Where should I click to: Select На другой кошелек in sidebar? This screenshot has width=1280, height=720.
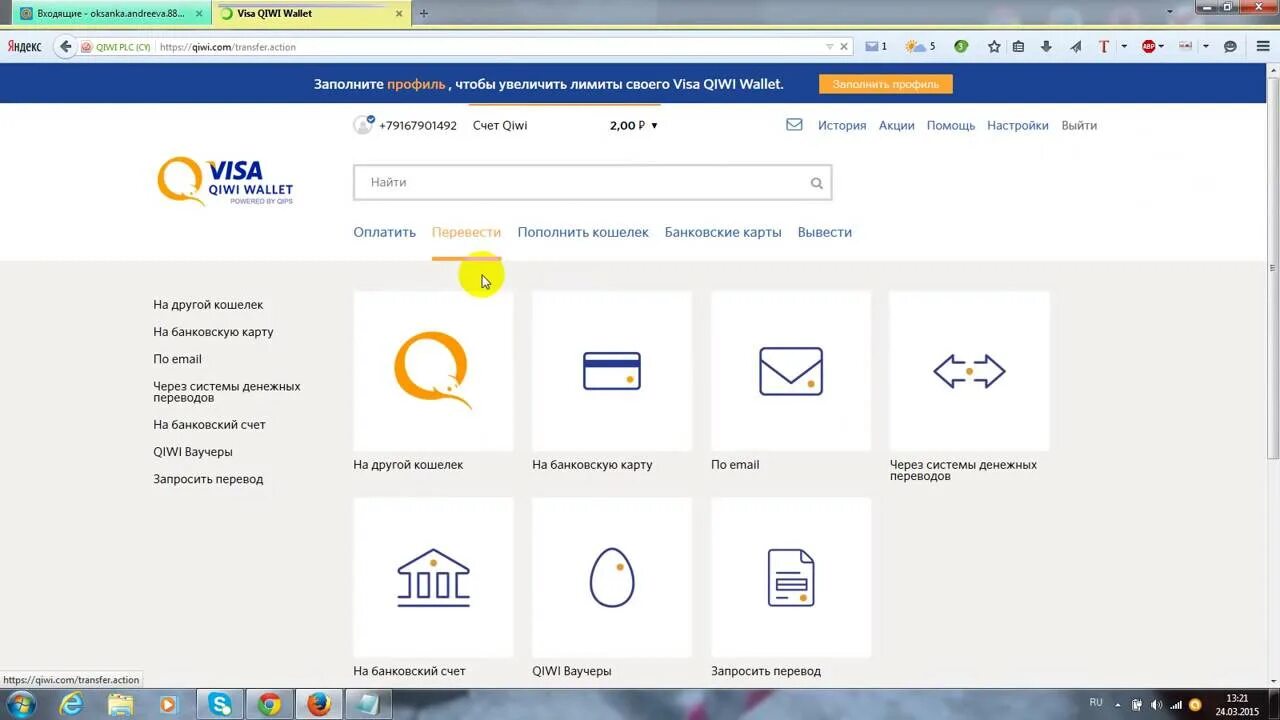pyautogui.click(x=208, y=305)
